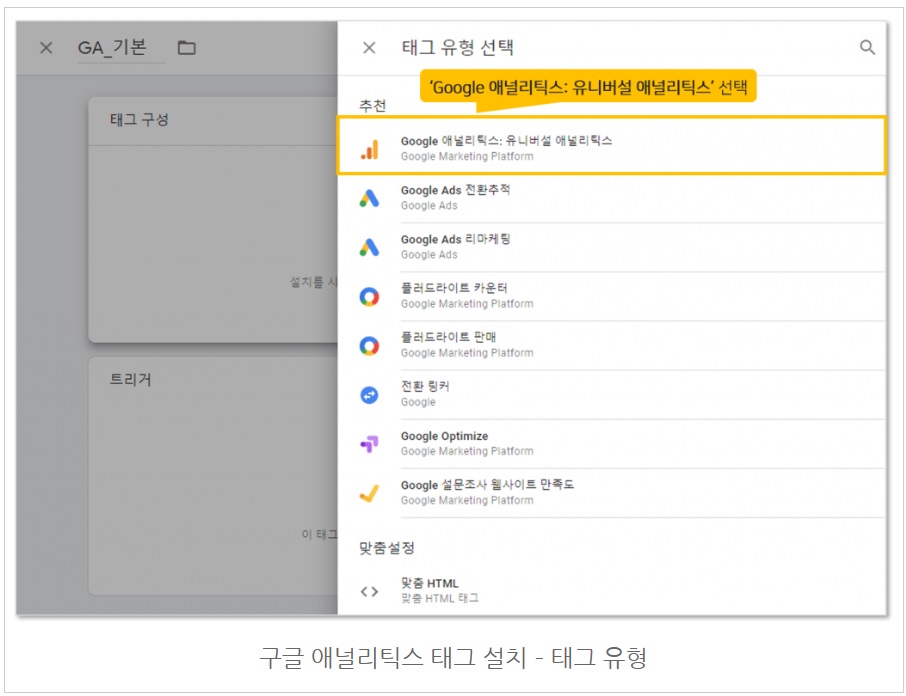
Task: Click the 맞춤 HTML code brackets icon
Action: click(369, 591)
